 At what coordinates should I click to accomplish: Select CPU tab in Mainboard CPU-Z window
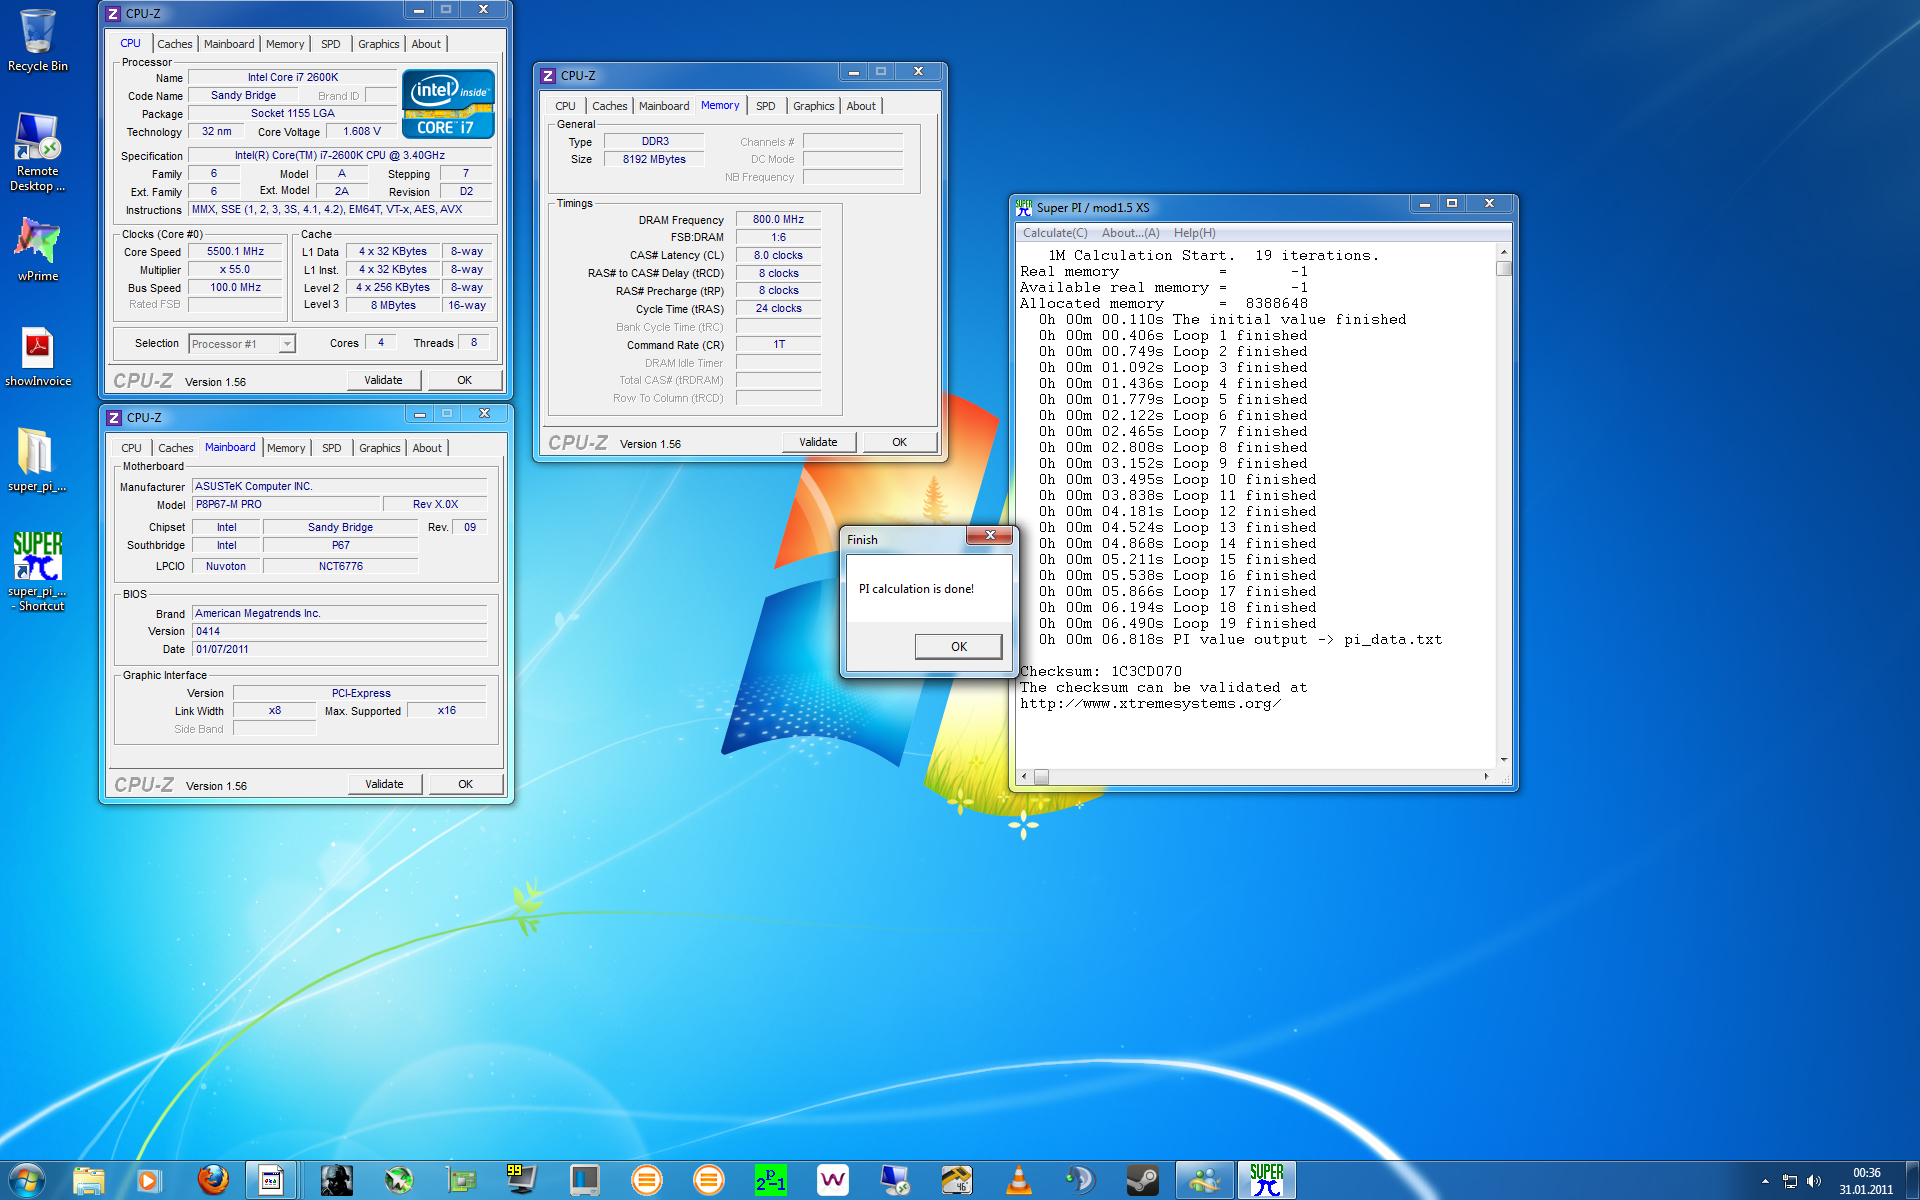[x=131, y=448]
